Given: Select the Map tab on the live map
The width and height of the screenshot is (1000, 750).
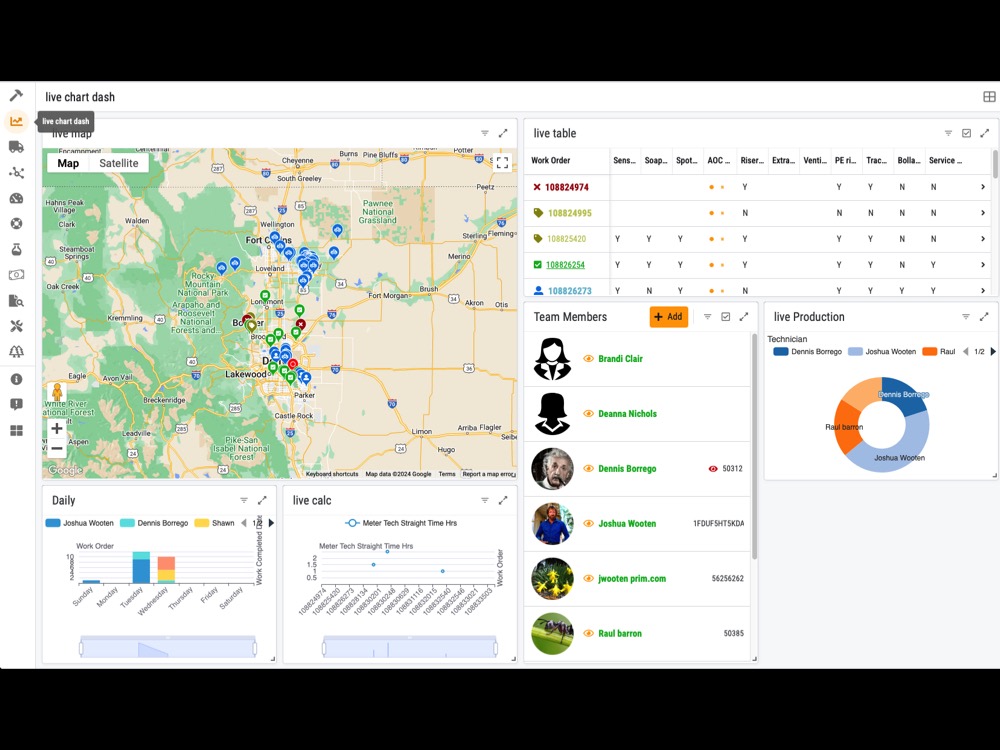Looking at the screenshot, I should [67, 163].
